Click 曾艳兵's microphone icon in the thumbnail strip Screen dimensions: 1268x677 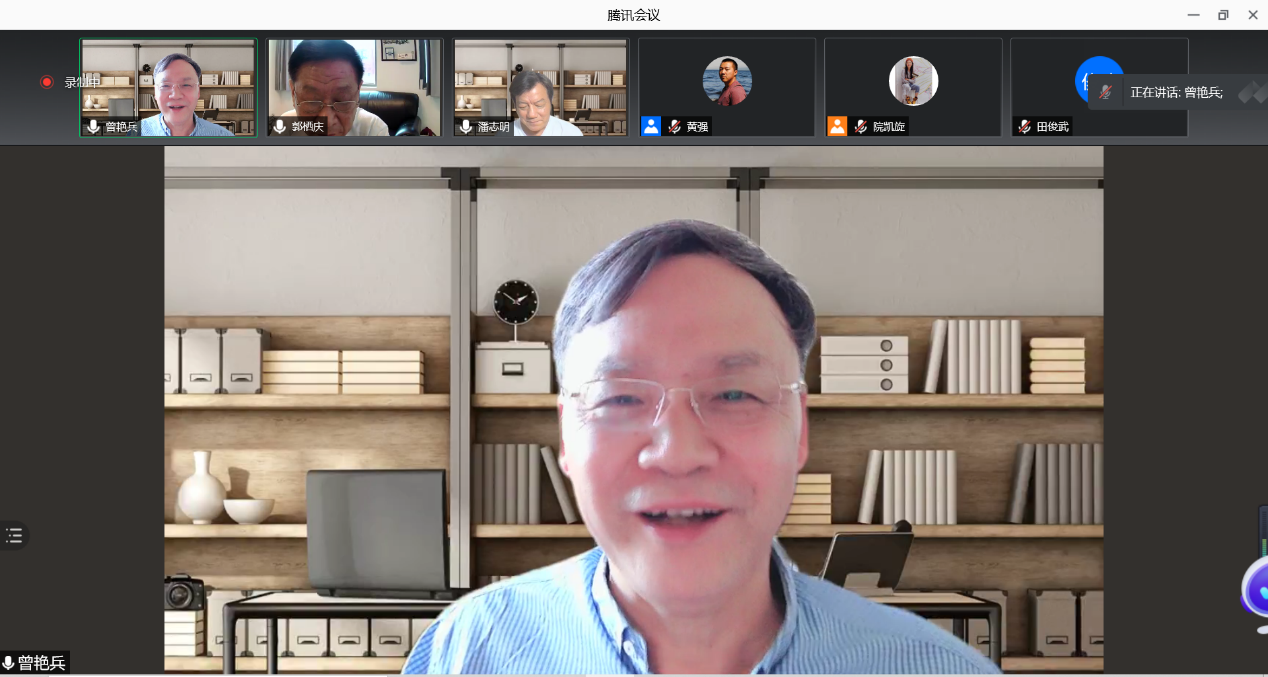point(94,127)
